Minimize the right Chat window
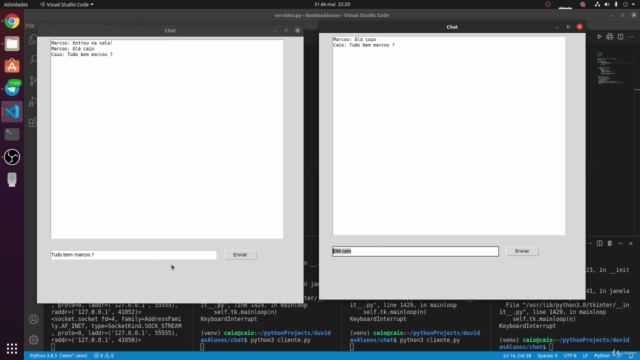 point(557,27)
